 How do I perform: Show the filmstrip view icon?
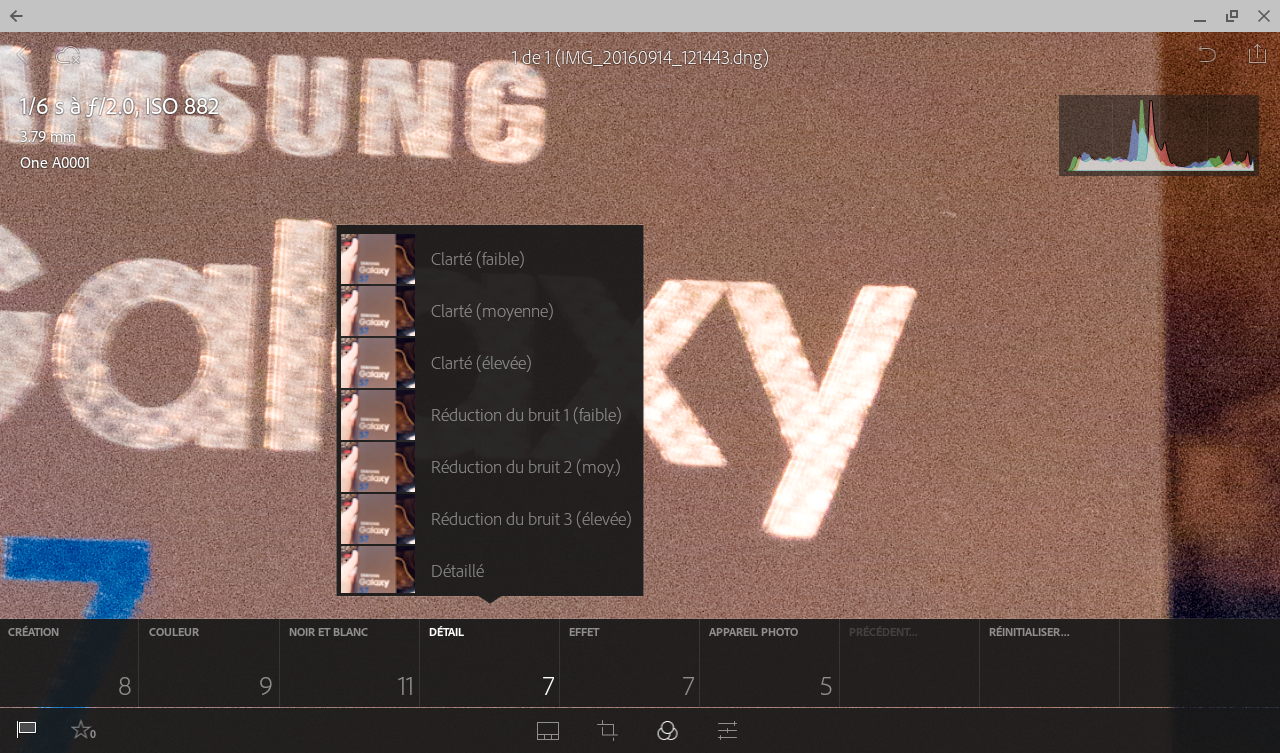547,731
